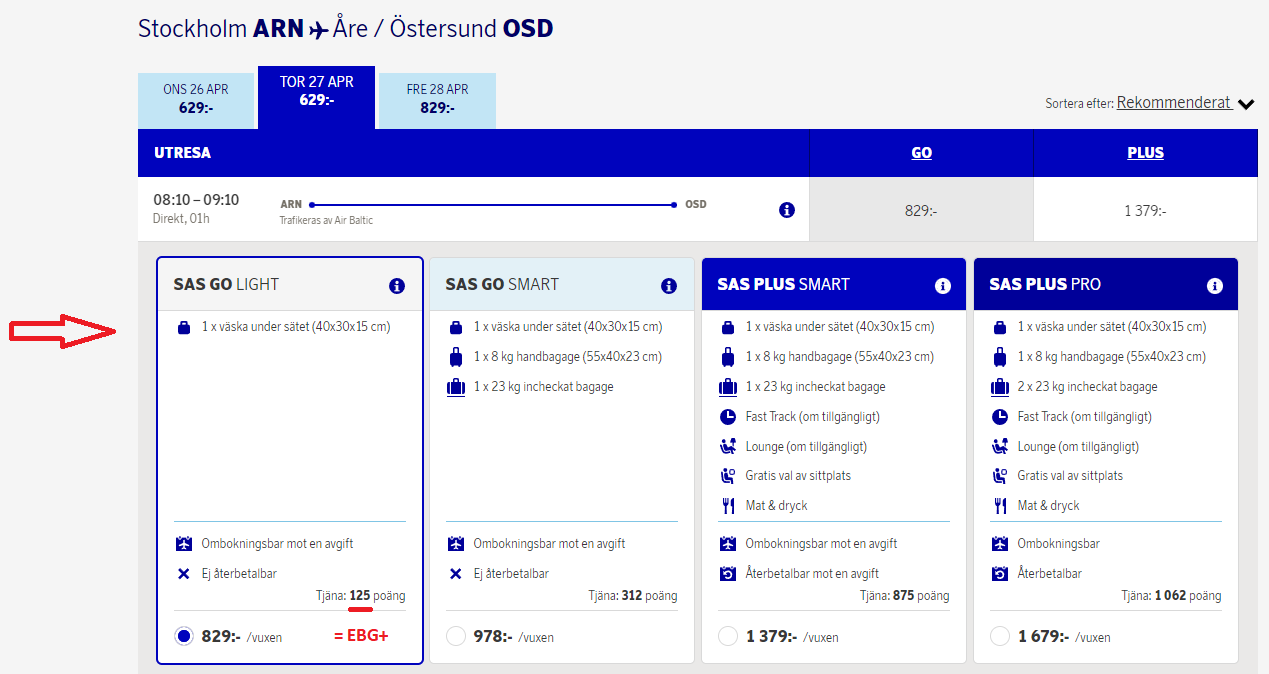This screenshot has width=1269, height=674.
Task: Click info icon on SAS GO LIGHT card
Action: coord(397,286)
